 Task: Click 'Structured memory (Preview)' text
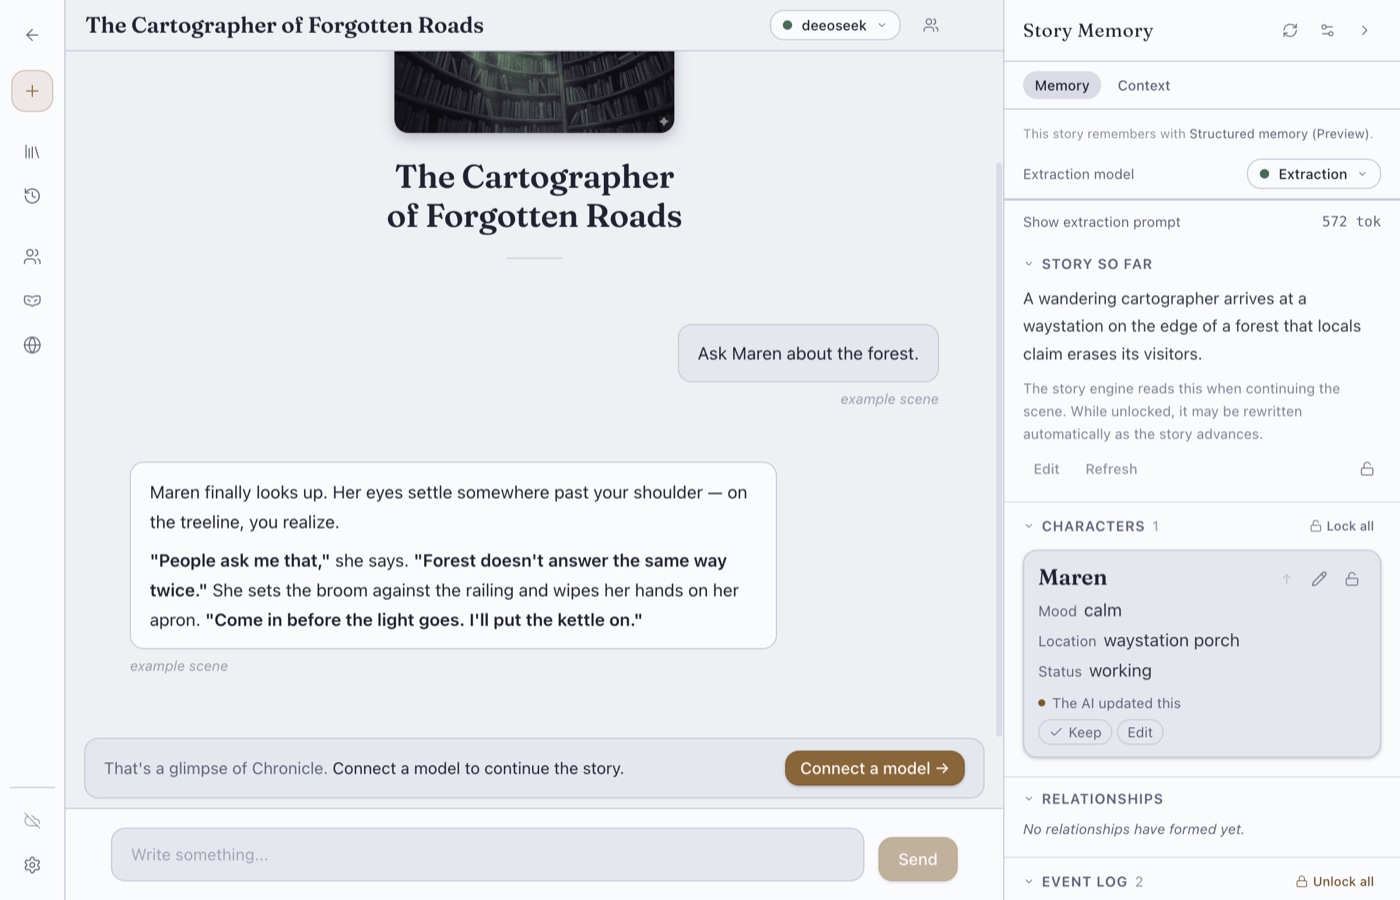click(1280, 133)
